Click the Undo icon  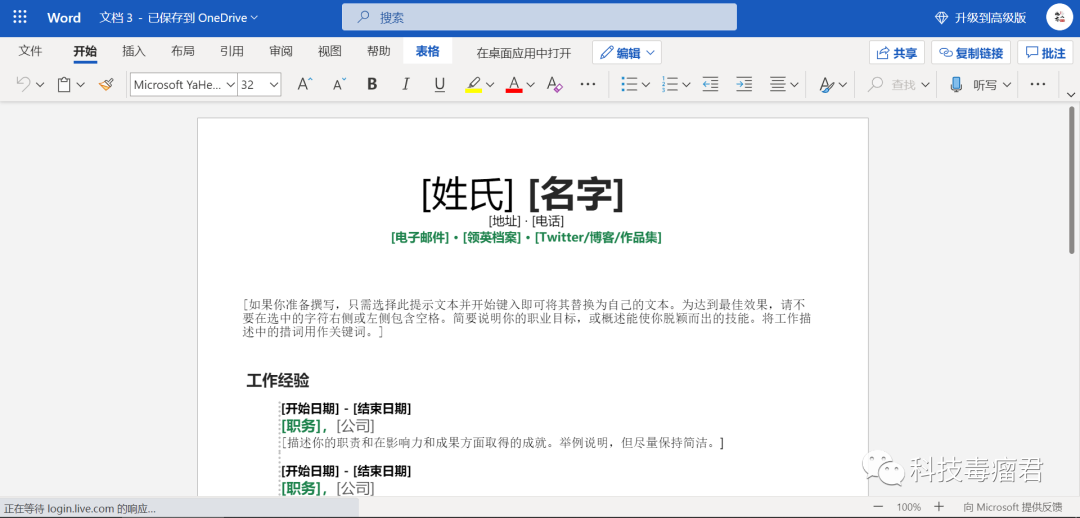23,84
